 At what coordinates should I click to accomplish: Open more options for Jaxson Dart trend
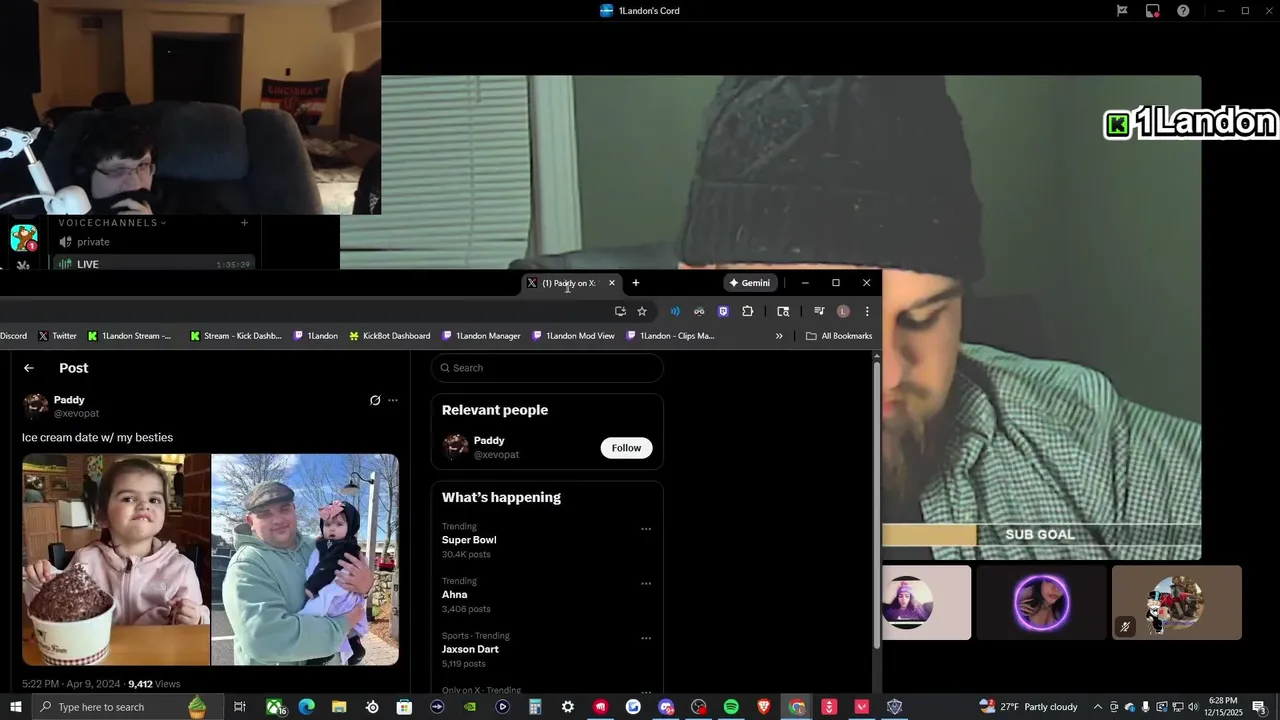click(x=646, y=638)
